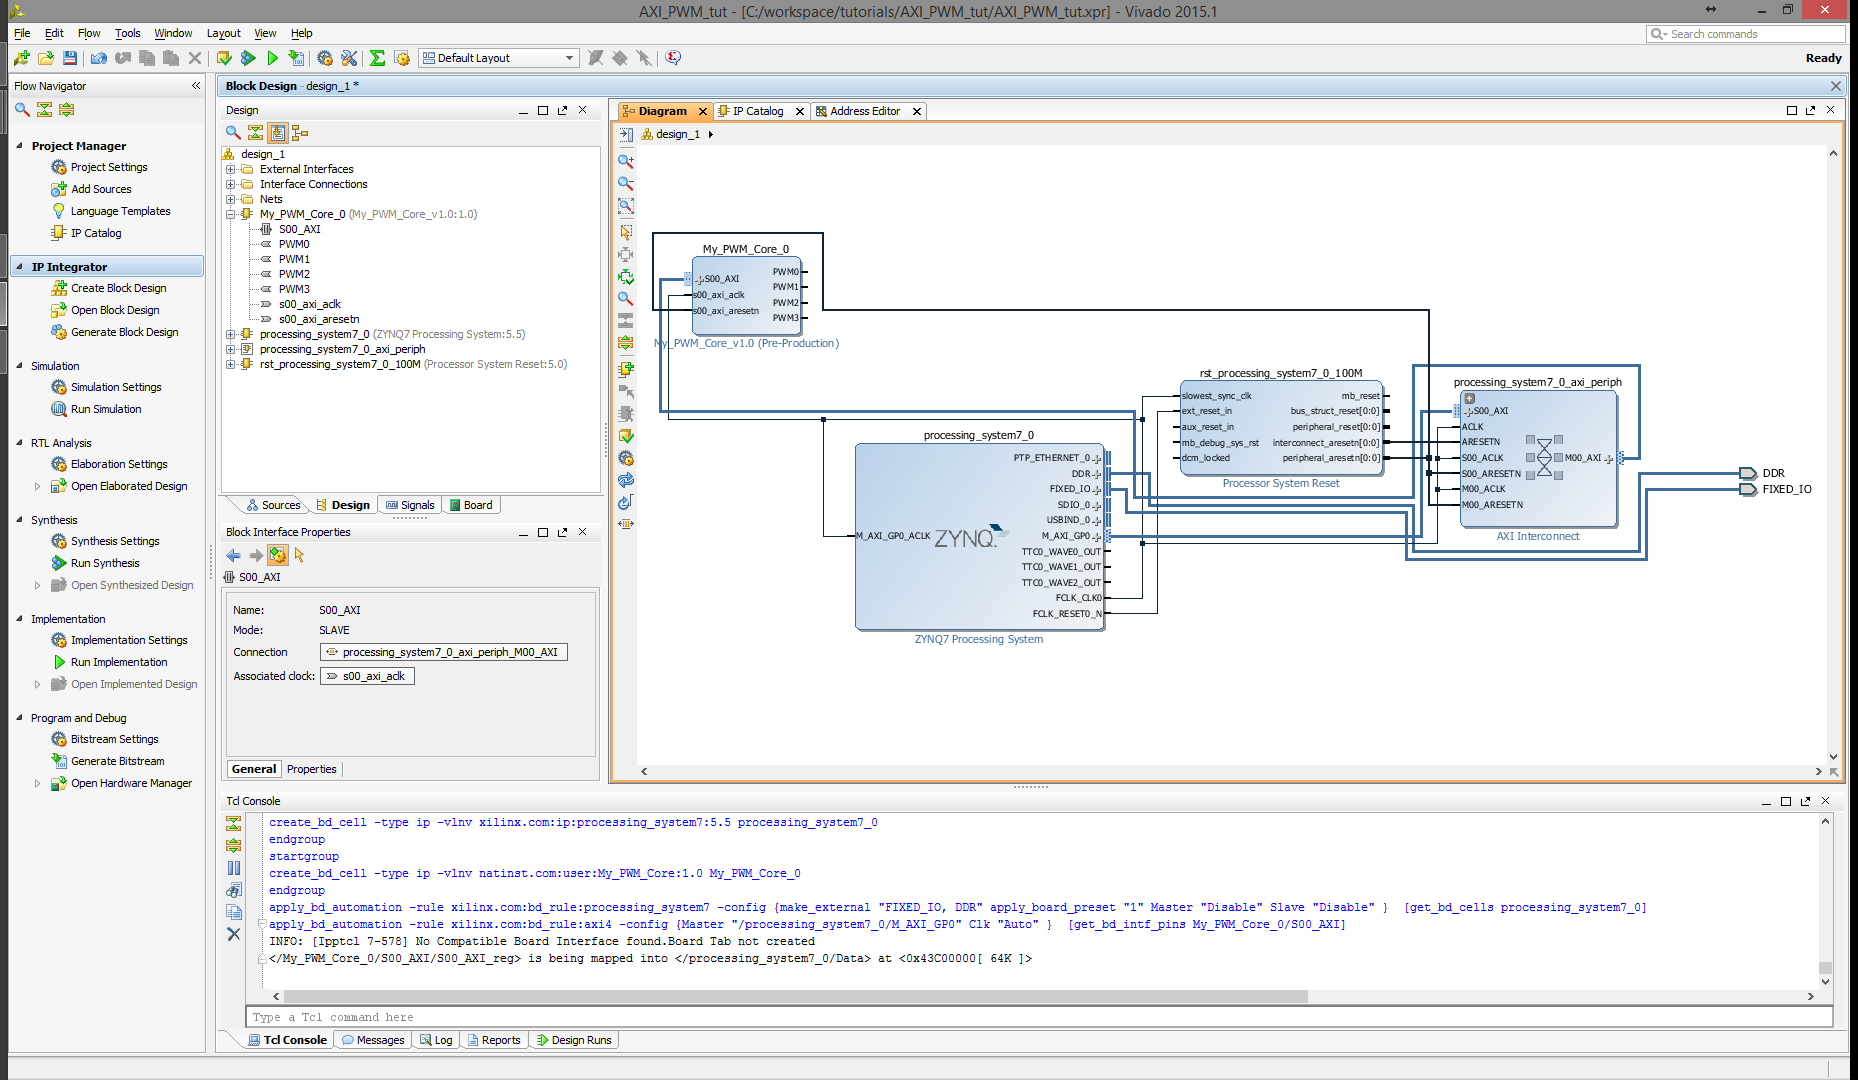The width and height of the screenshot is (1858, 1080).
Task: Open the Messages tab at bottom
Action: click(373, 1040)
